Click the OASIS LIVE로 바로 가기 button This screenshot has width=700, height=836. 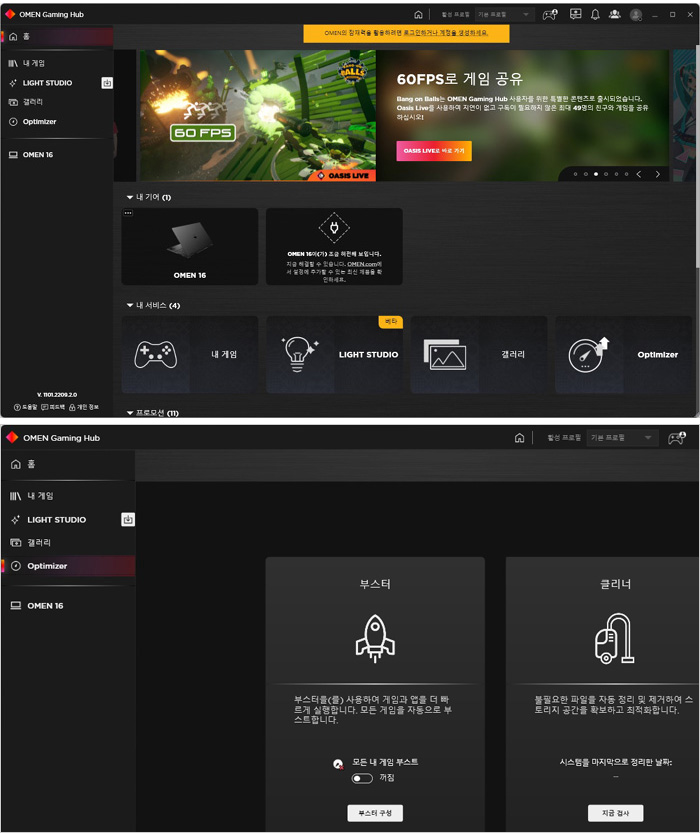[x=434, y=151]
